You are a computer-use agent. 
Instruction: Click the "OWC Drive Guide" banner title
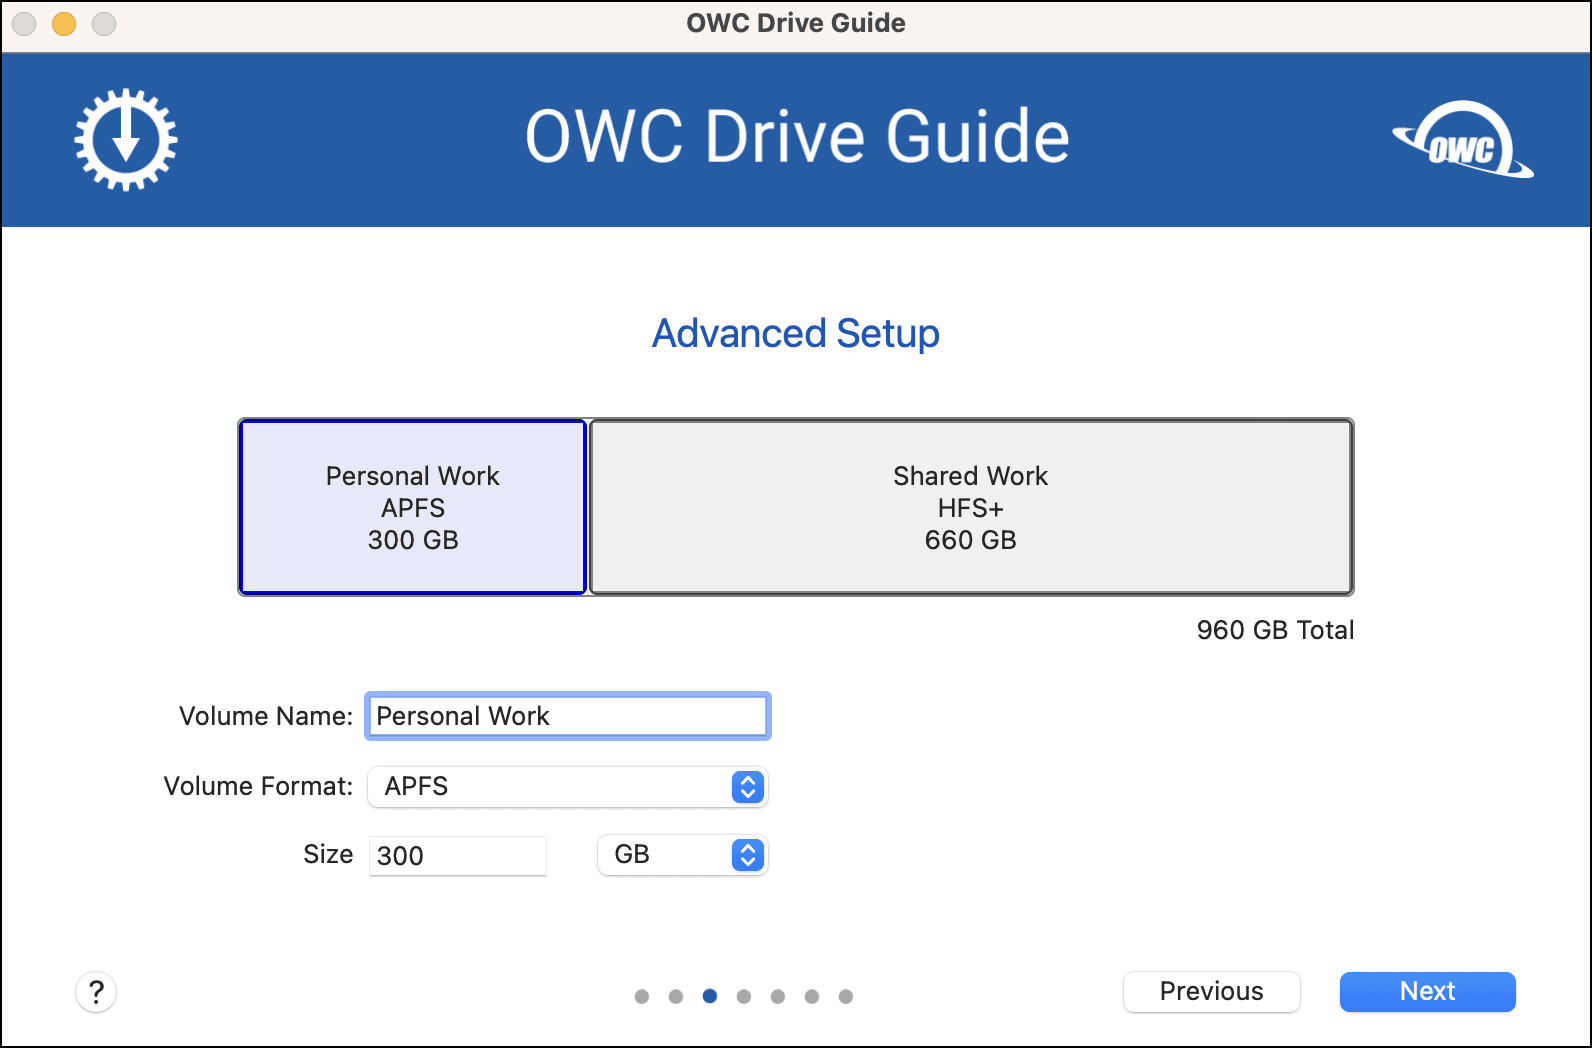pyautogui.click(x=797, y=137)
